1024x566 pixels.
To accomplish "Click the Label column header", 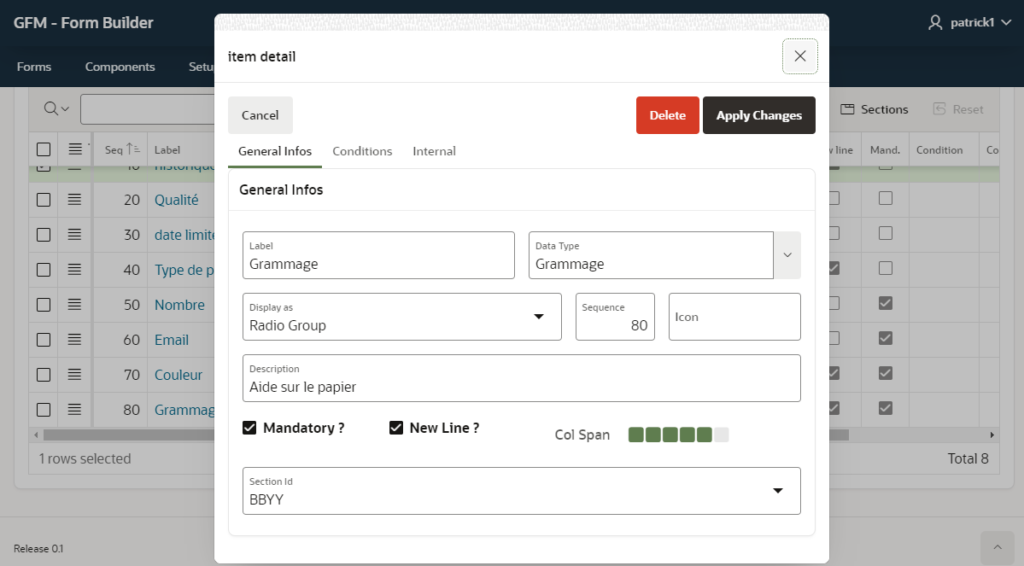I will point(167,150).
